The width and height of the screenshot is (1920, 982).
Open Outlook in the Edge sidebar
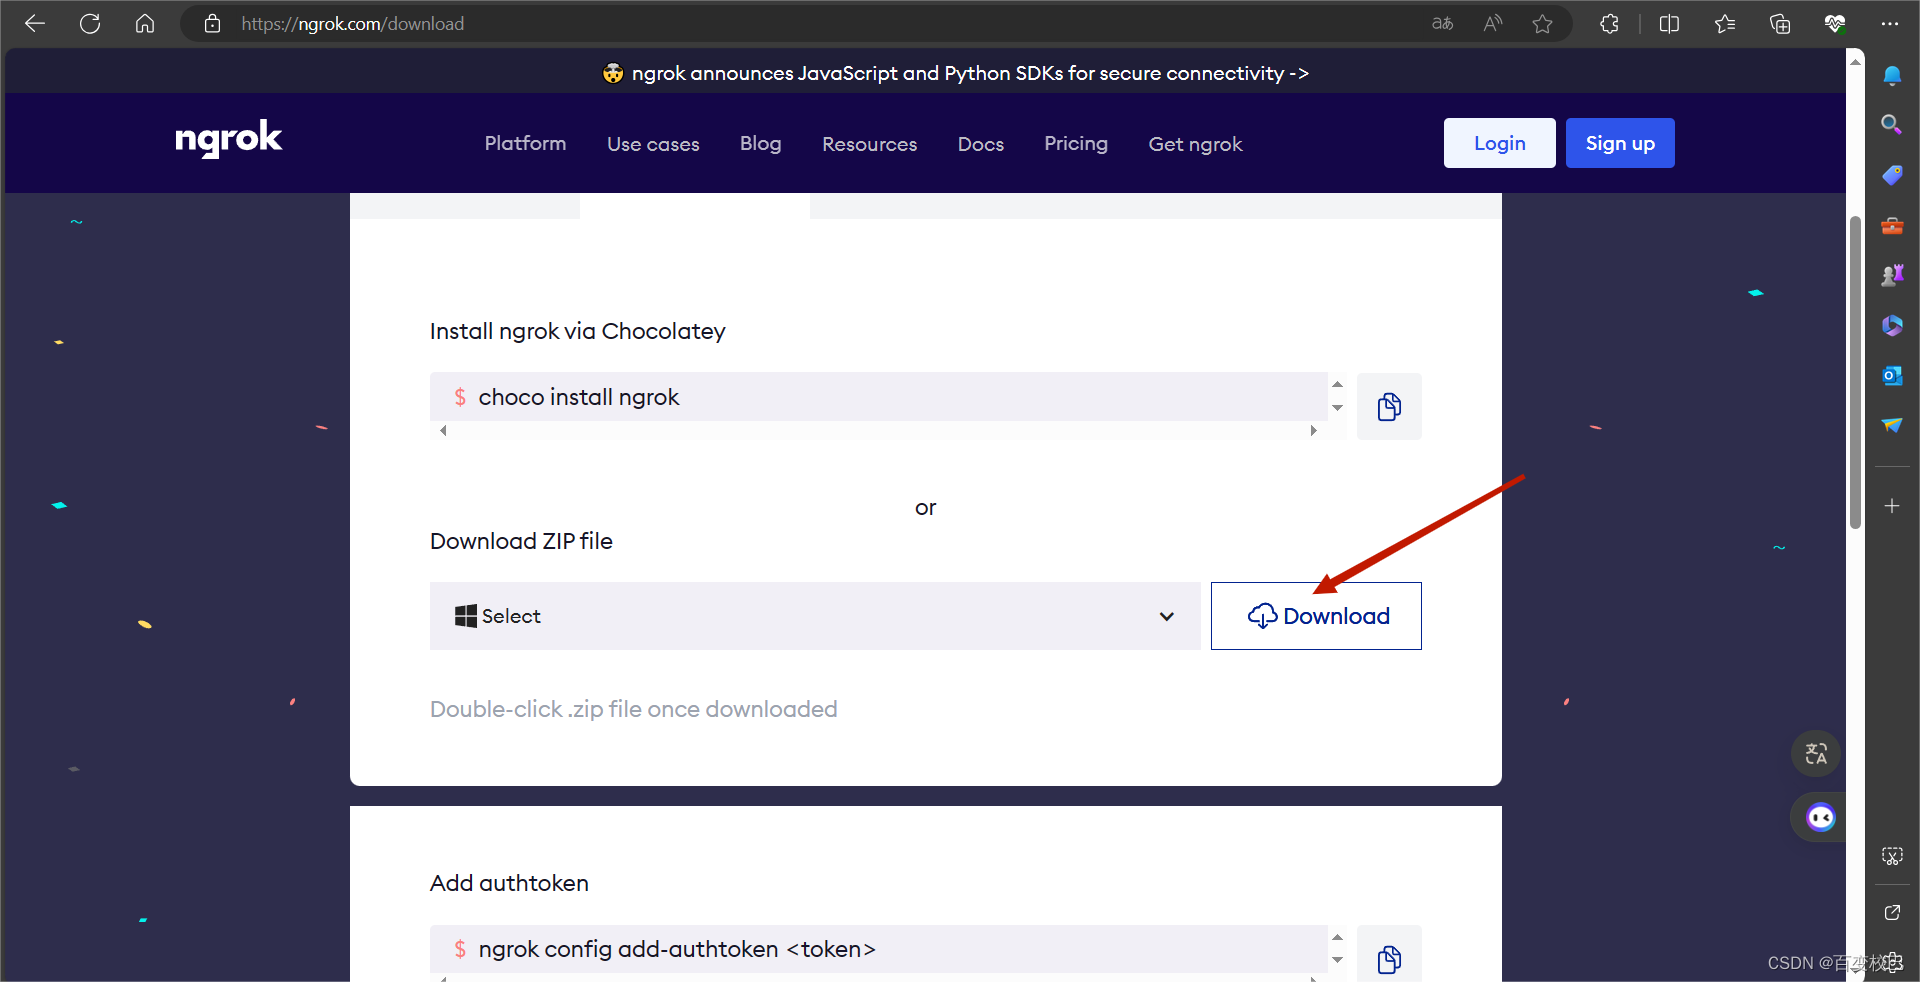pos(1892,375)
